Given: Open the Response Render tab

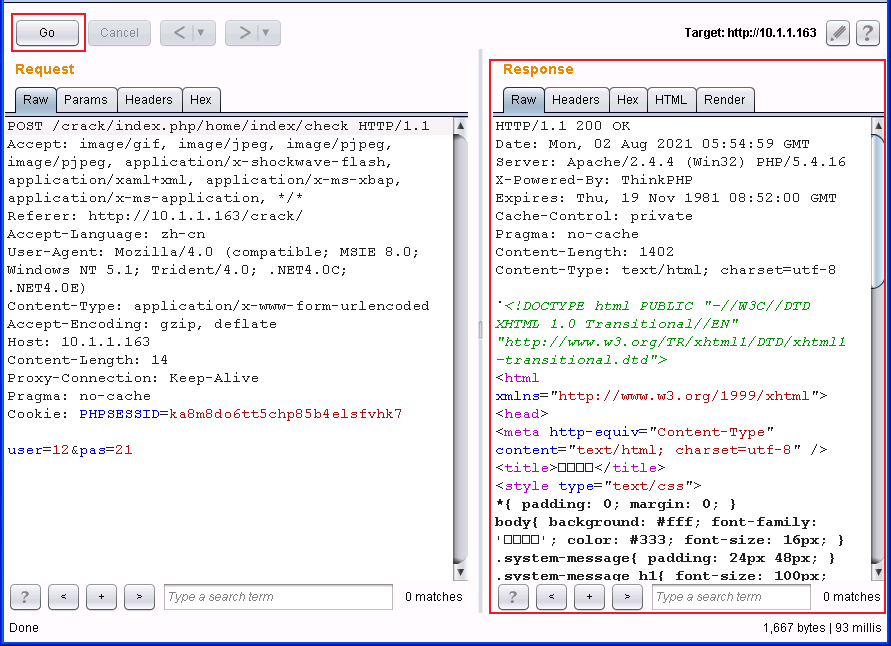Looking at the screenshot, I should 725,100.
